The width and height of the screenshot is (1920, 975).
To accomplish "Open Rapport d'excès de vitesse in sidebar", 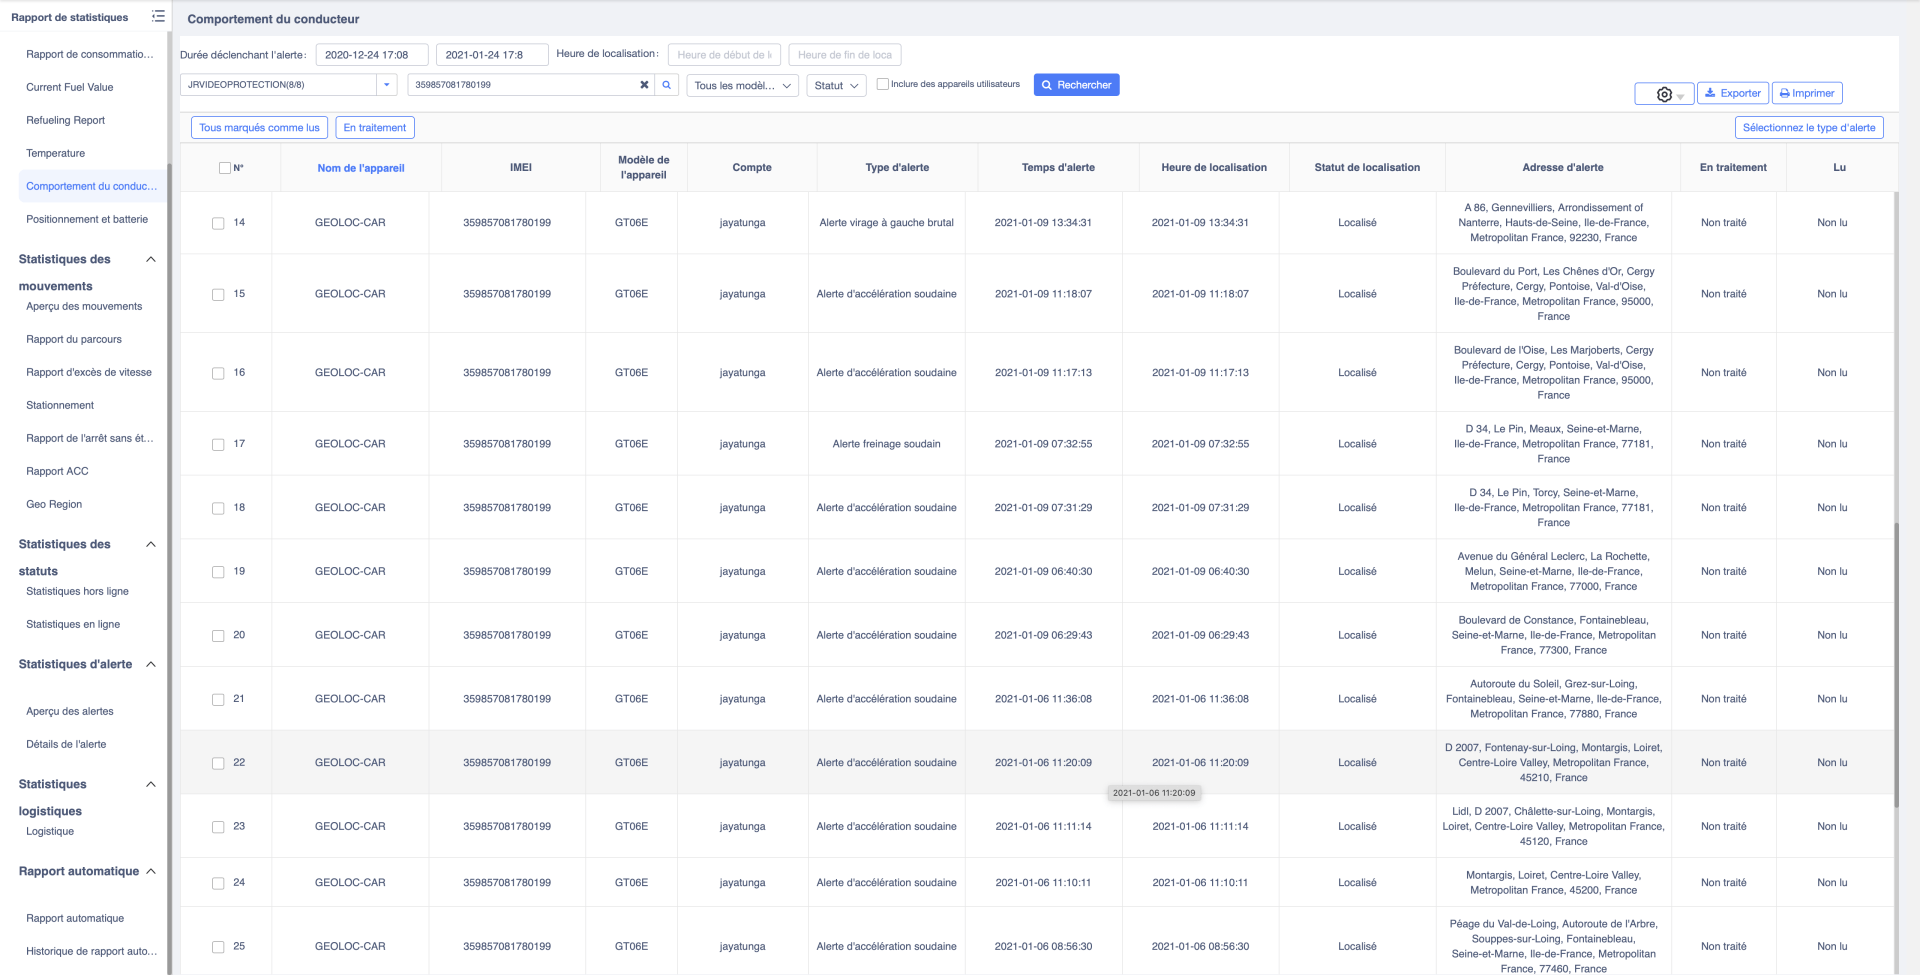I will [89, 372].
